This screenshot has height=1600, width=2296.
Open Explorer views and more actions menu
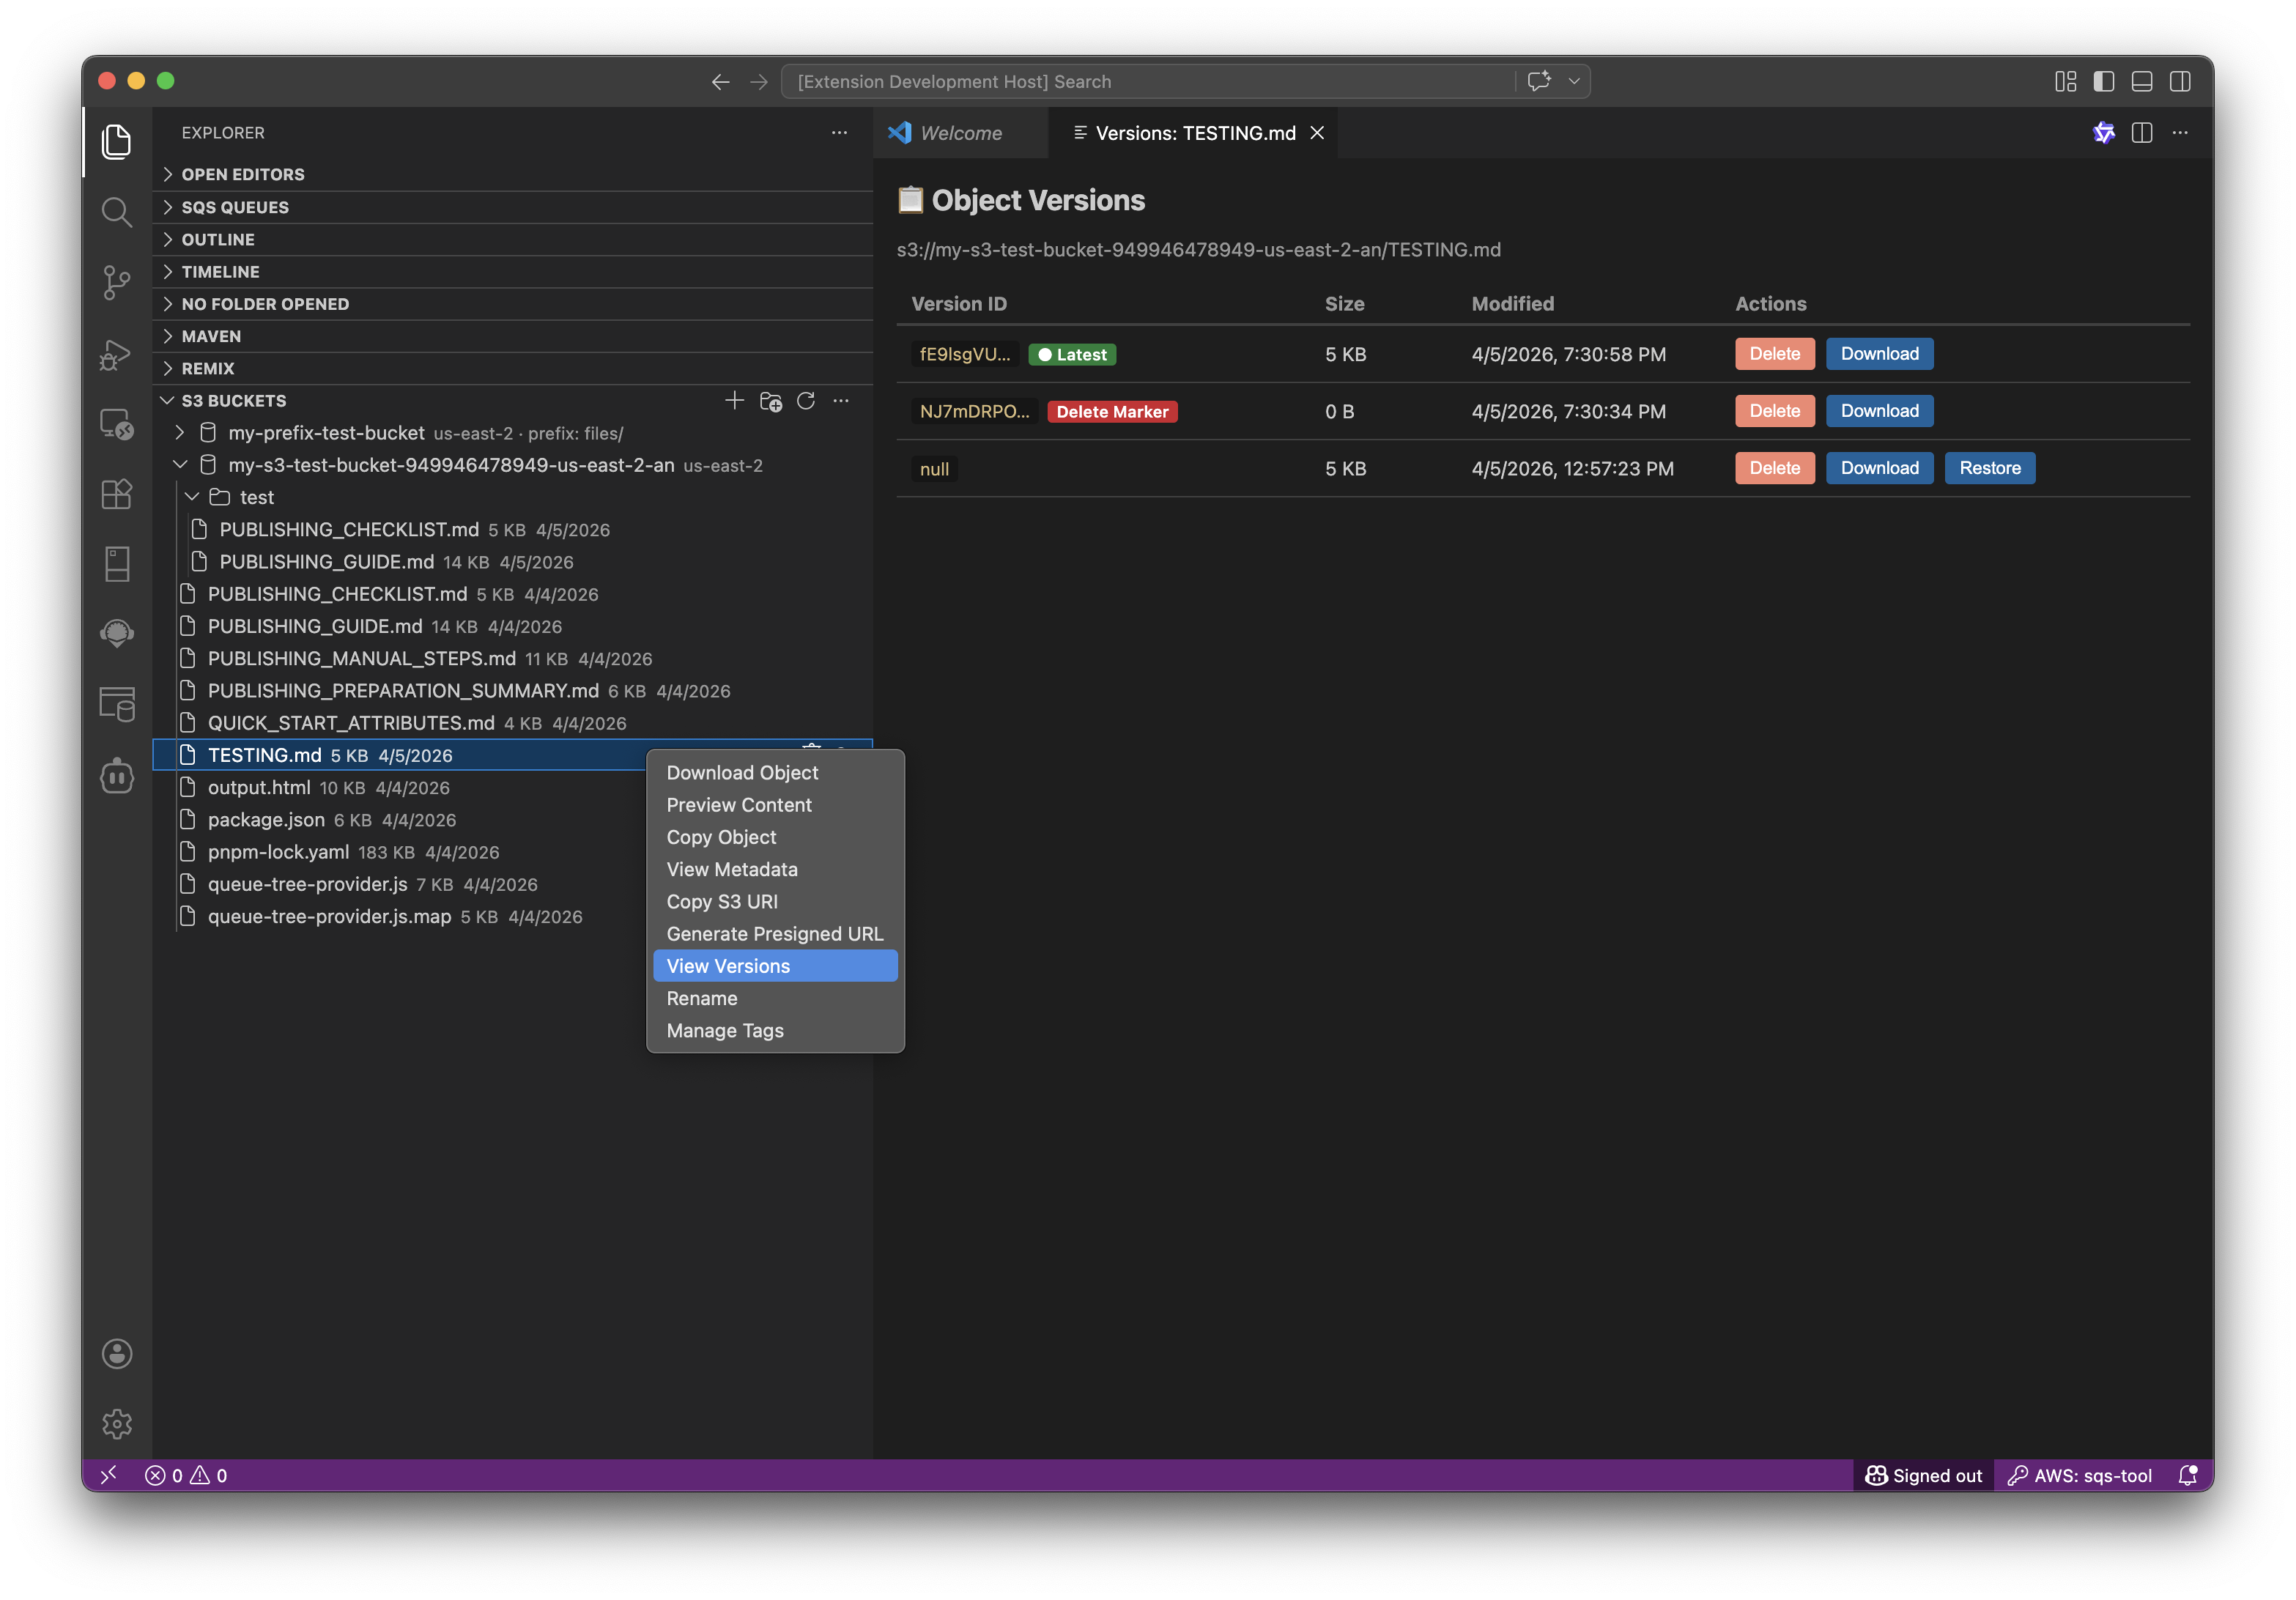click(x=839, y=133)
